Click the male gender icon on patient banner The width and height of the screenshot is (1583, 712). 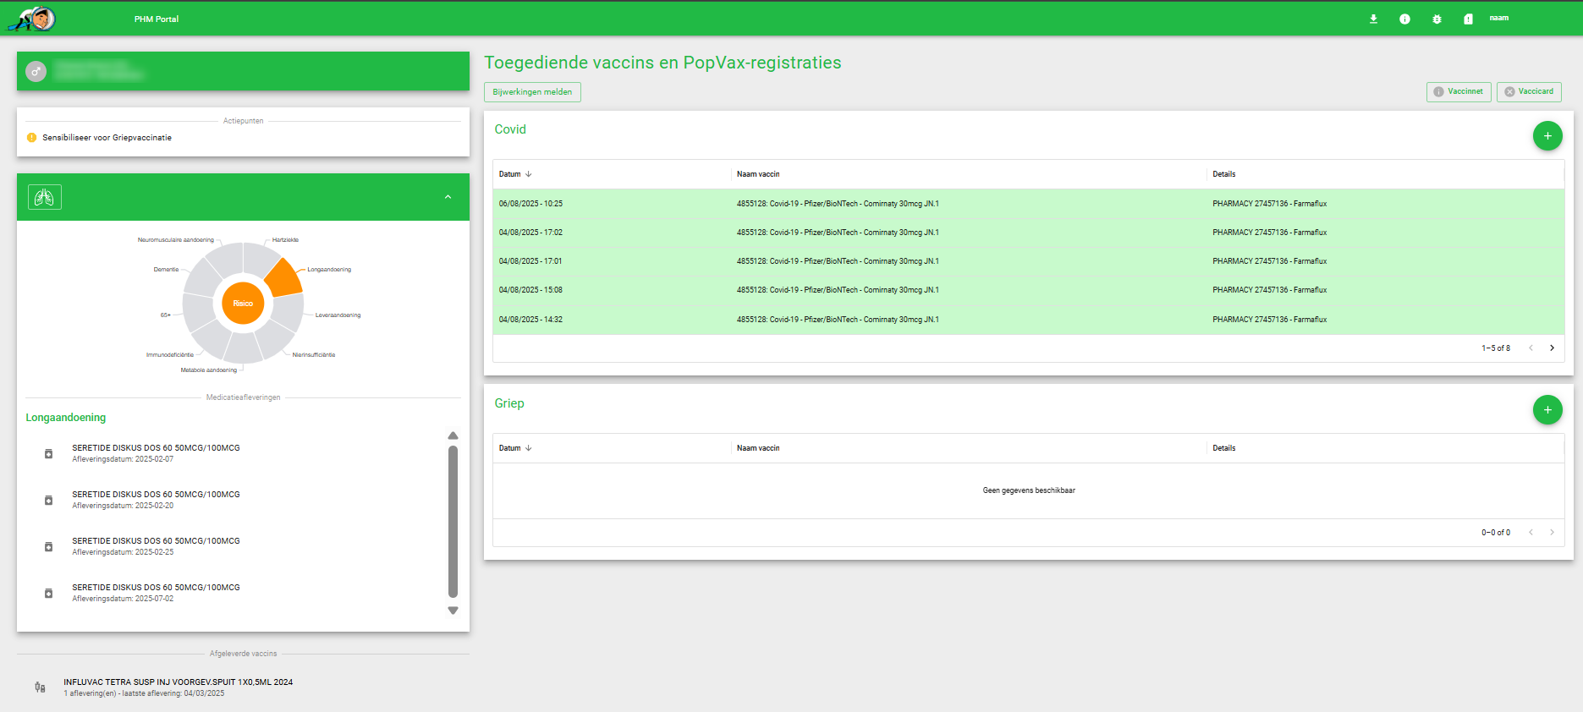36,71
